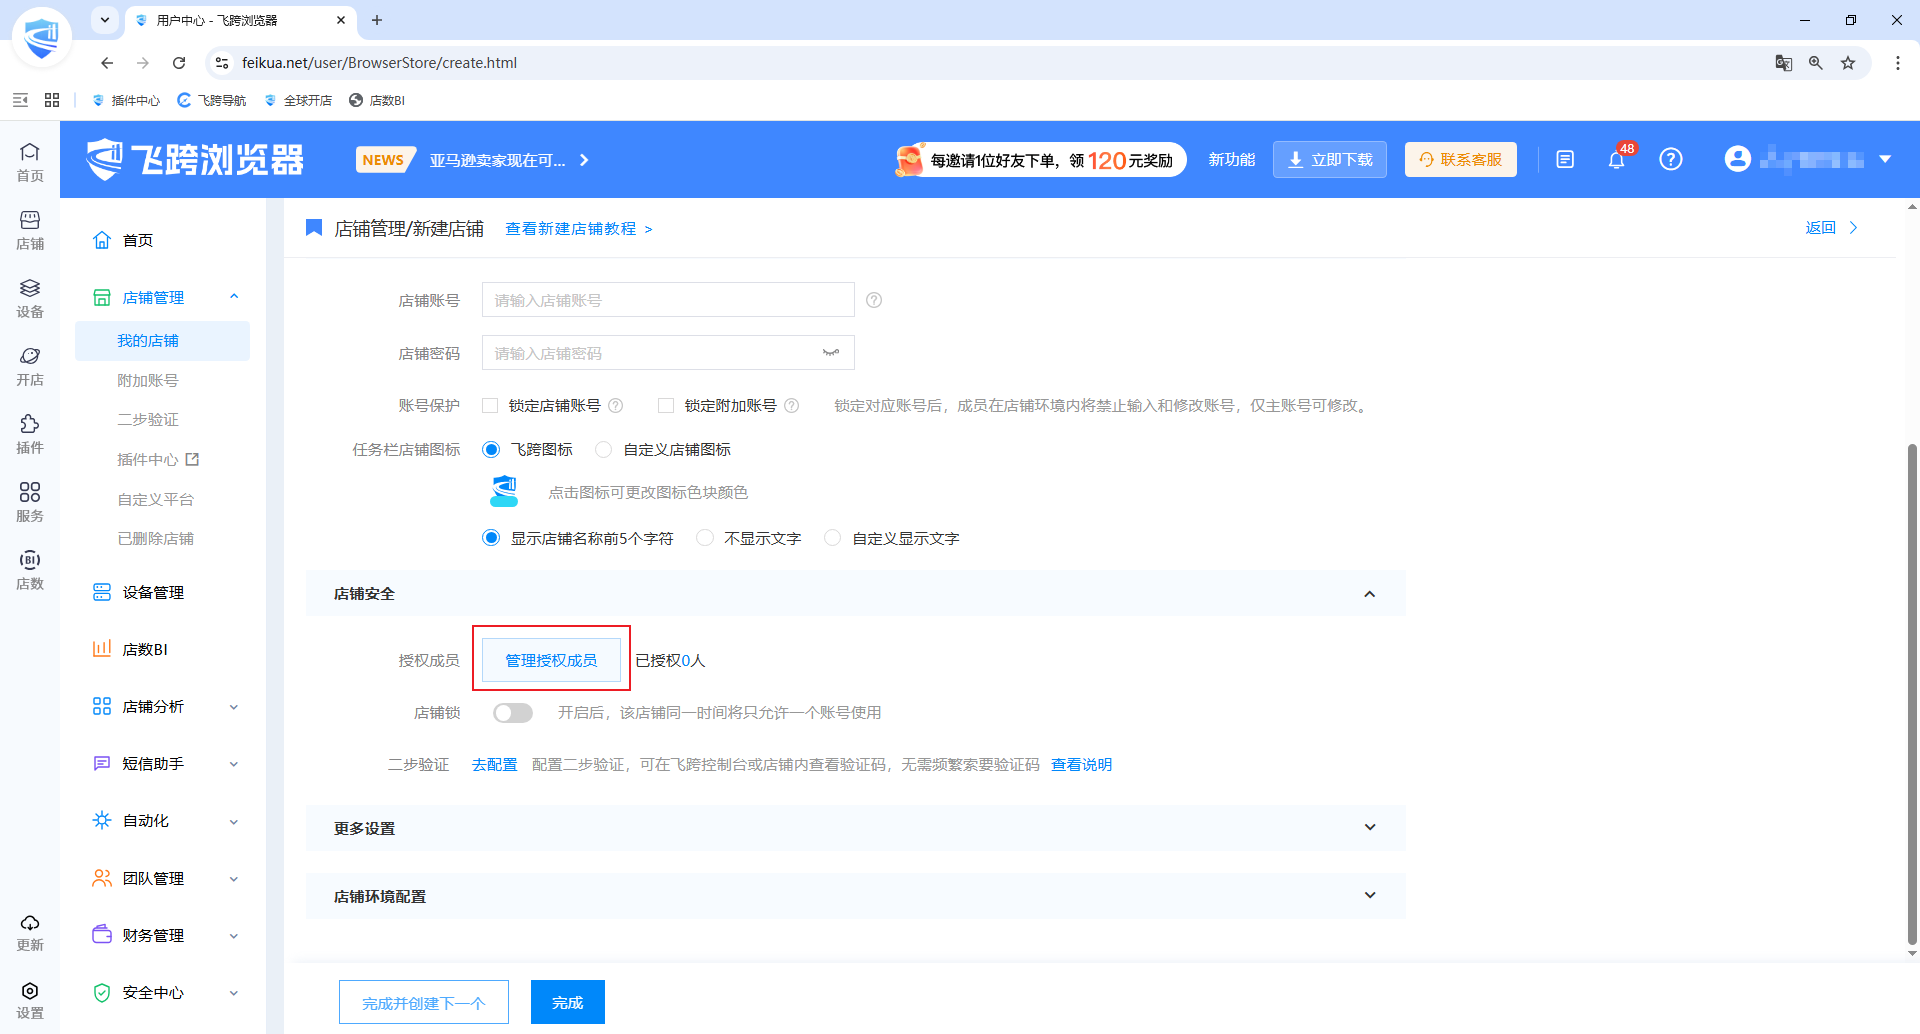Click the browser translate page icon

[x=1784, y=63]
